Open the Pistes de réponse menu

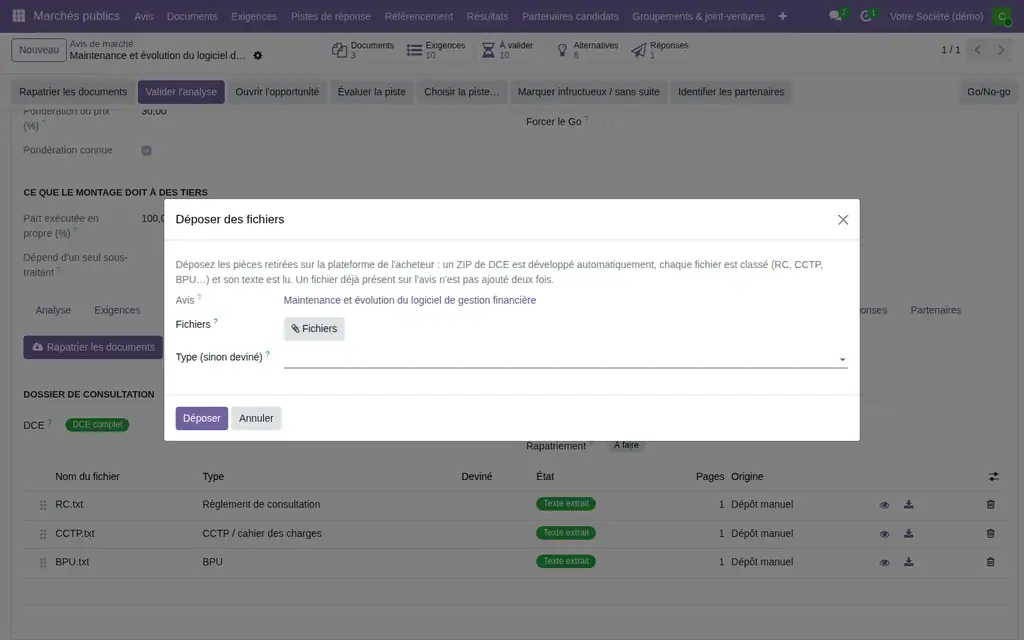330,16
